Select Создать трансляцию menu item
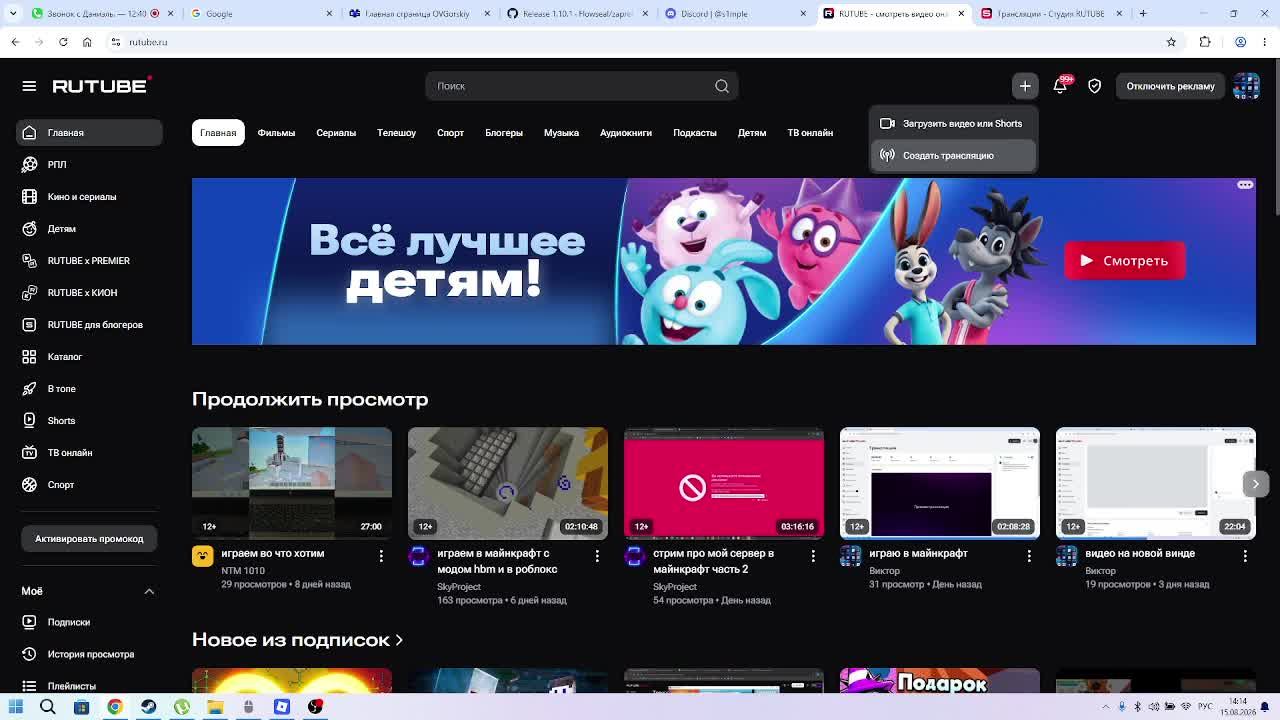Image resolution: width=1280 pixels, height=720 pixels. coord(953,156)
